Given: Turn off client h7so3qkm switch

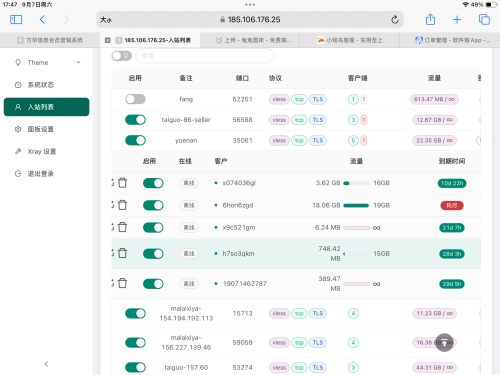Looking at the screenshot, I should click(x=153, y=254).
